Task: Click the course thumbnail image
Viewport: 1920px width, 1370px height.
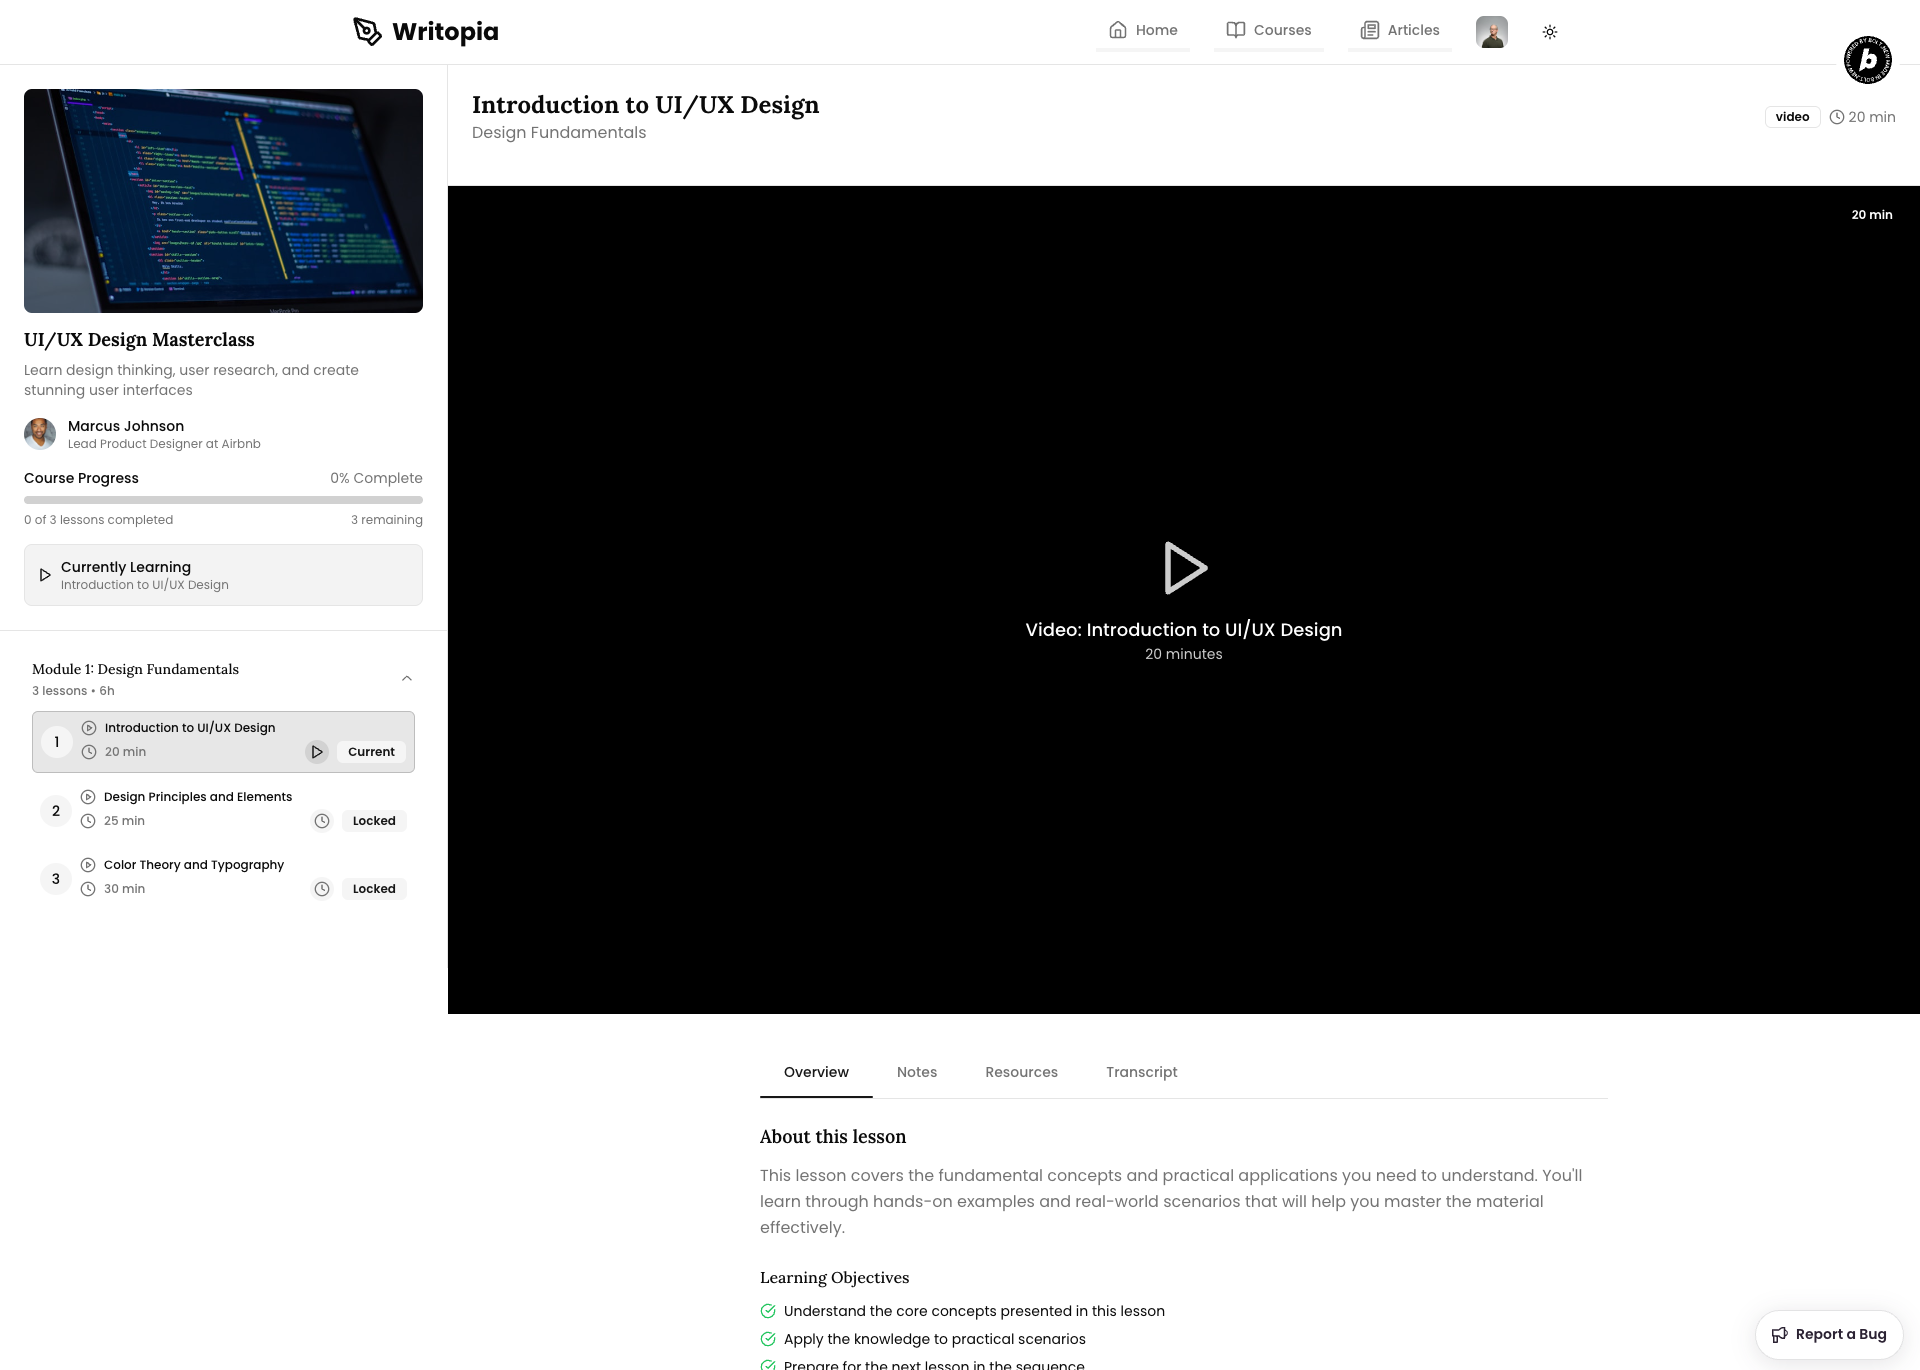Action: [223, 201]
